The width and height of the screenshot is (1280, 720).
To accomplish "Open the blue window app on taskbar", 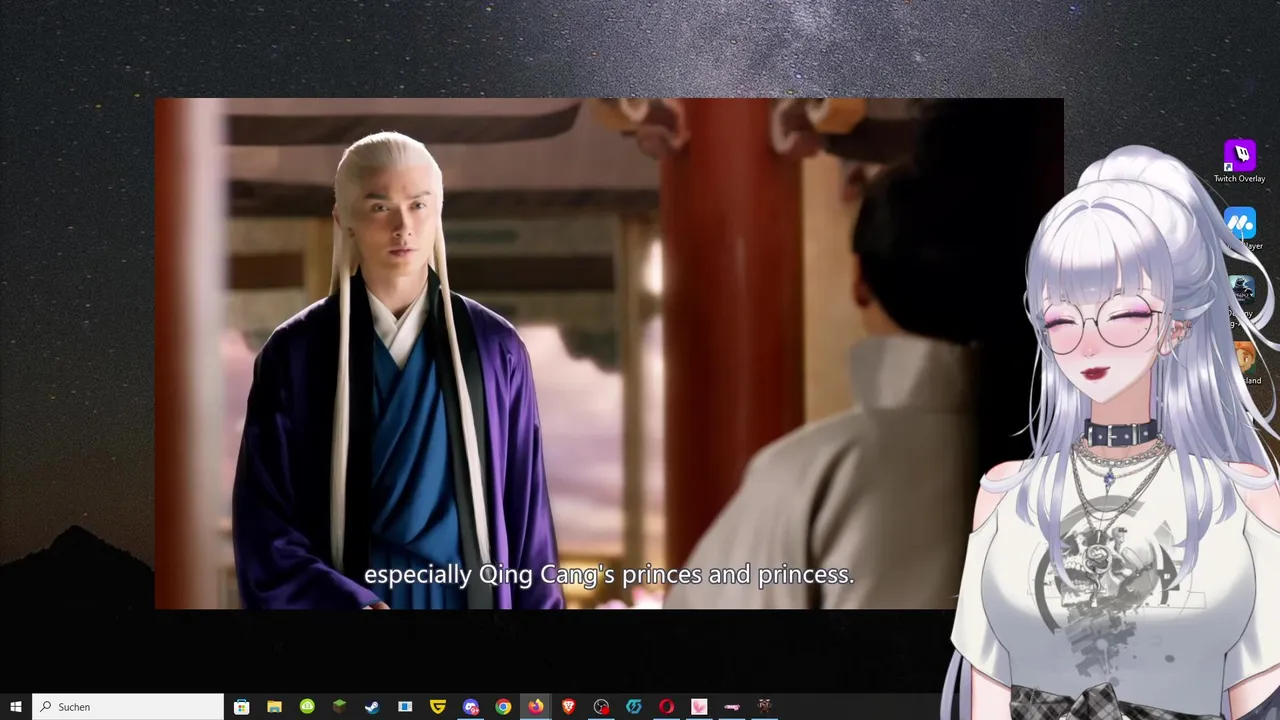I will pyautogui.click(x=405, y=707).
